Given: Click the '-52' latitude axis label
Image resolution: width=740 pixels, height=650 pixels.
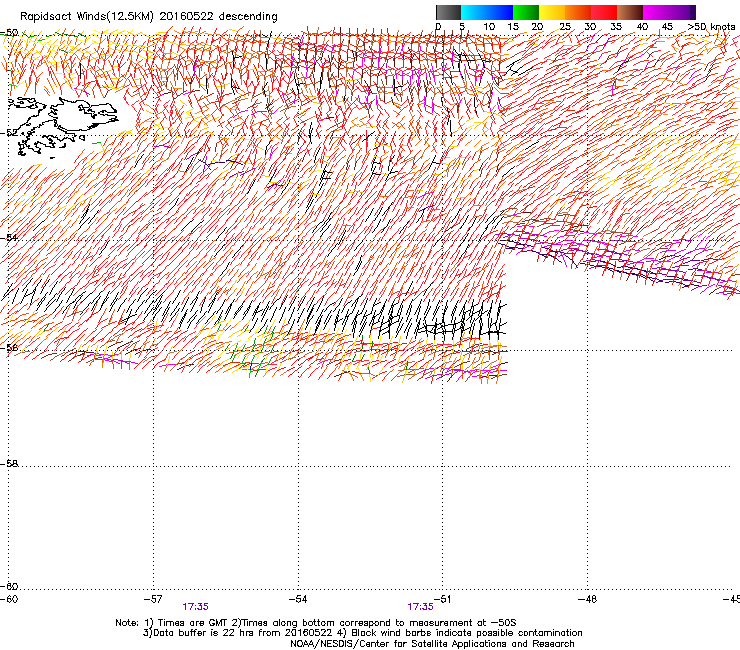Looking at the screenshot, I should (9, 133).
